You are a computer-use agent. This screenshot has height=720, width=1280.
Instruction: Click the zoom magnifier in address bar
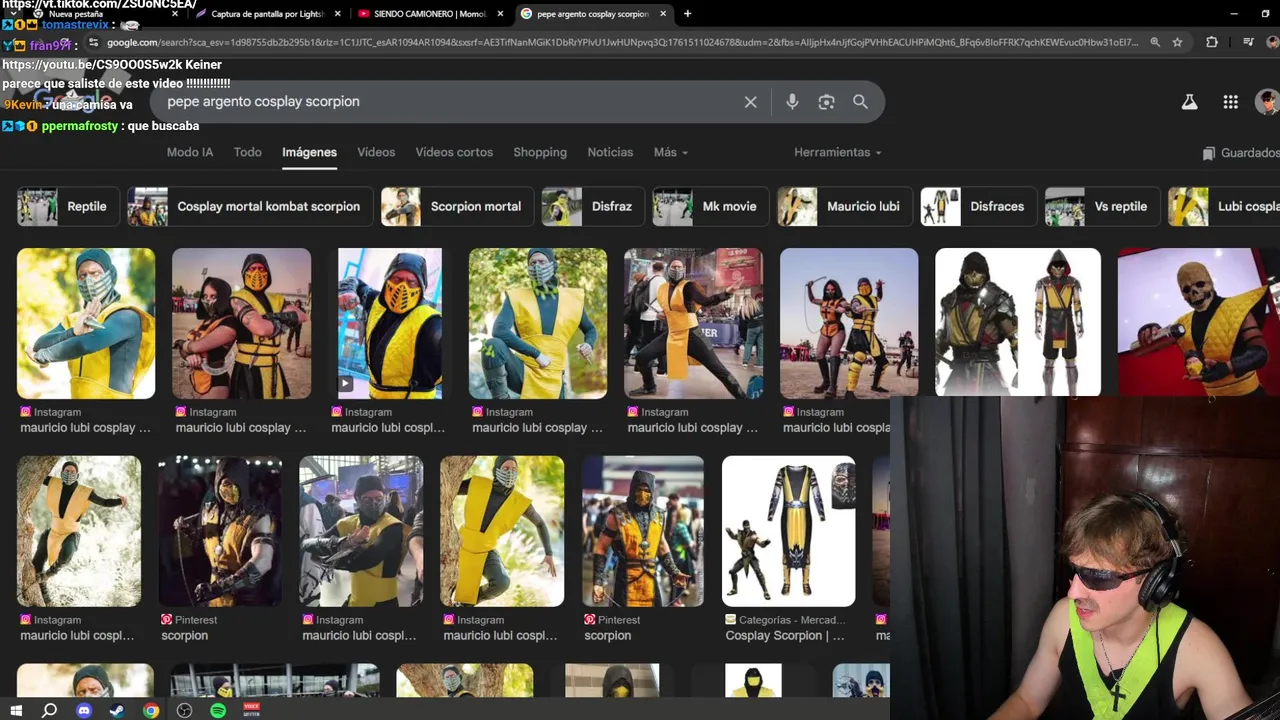1155,42
